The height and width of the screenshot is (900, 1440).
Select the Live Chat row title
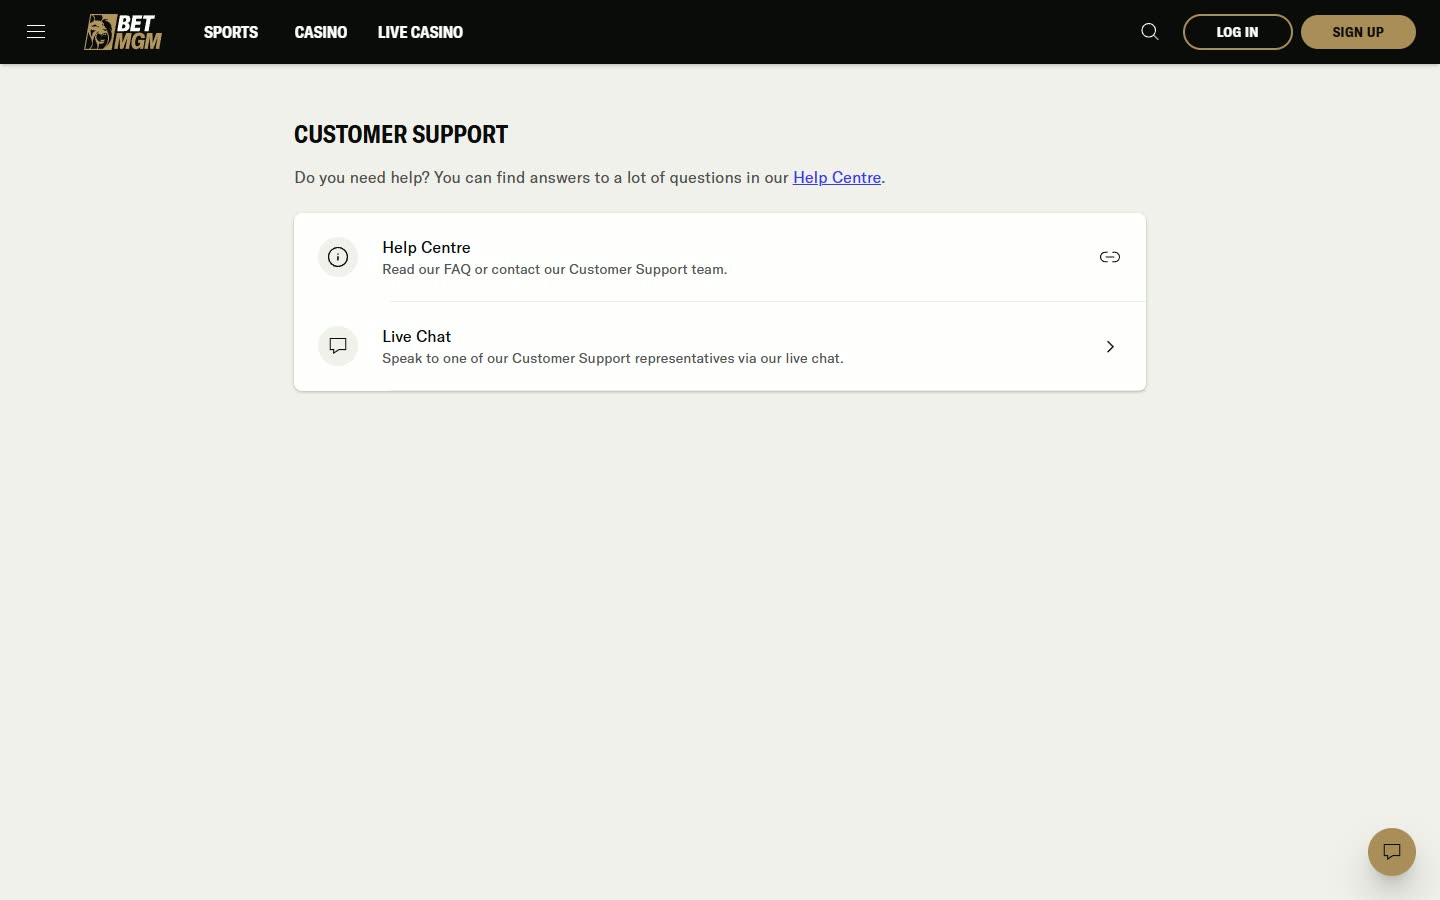click(416, 336)
